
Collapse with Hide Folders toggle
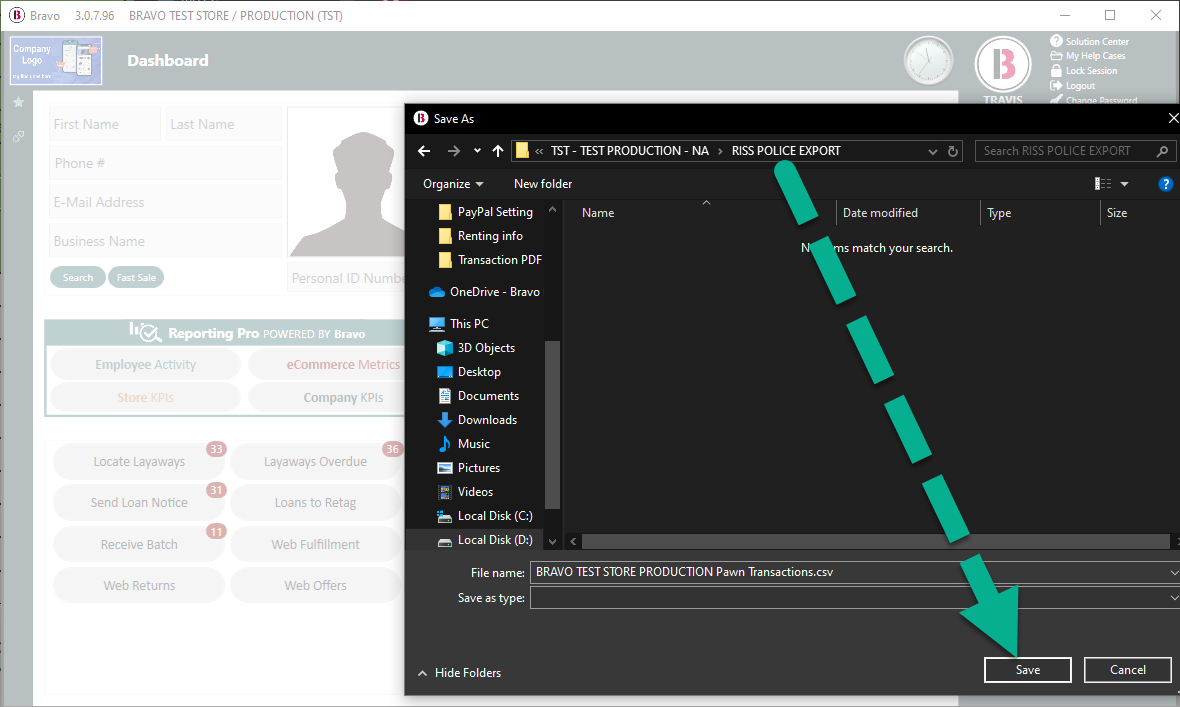pyautogui.click(x=460, y=672)
